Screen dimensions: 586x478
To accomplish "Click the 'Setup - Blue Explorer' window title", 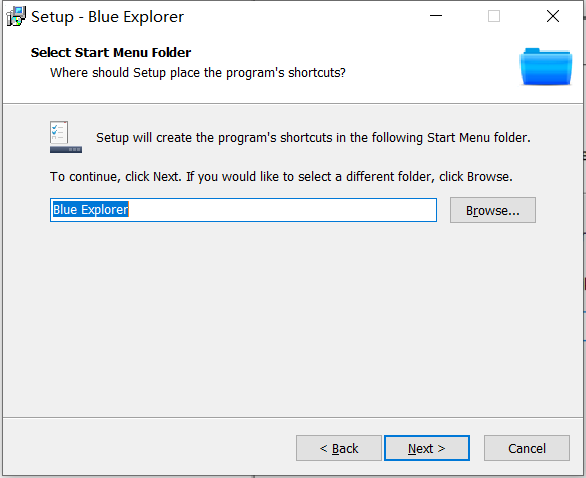I will tap(108, 17).
